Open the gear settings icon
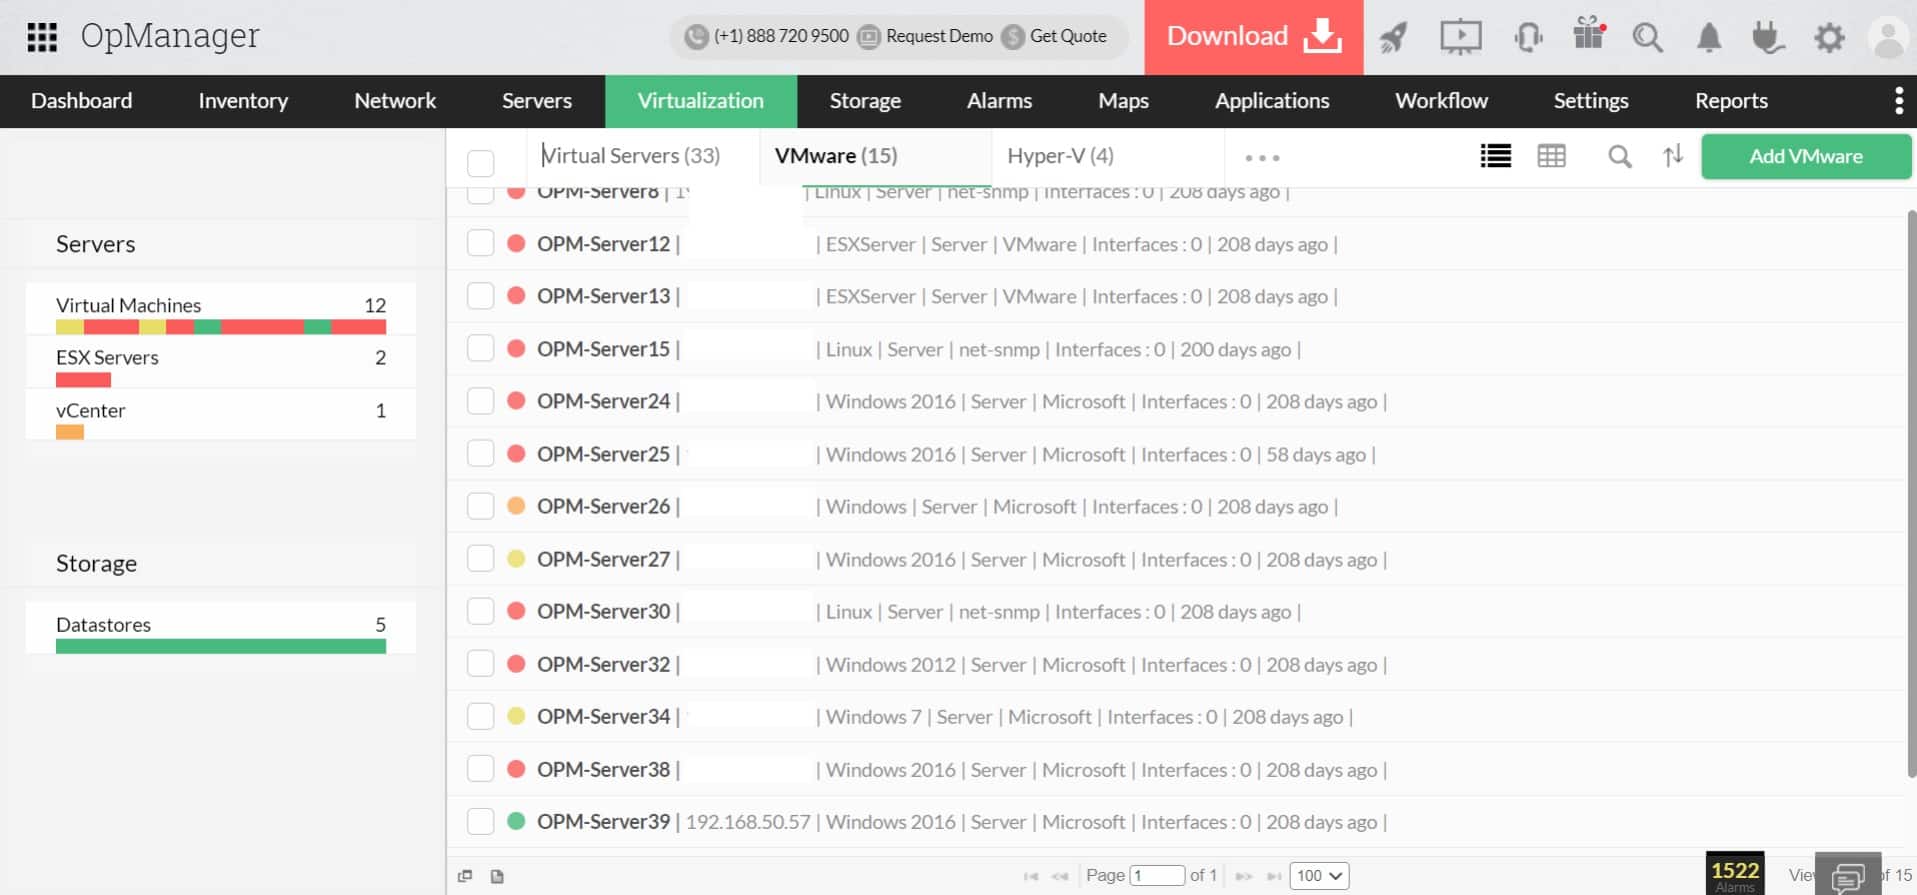The image size is (1917, 895). 1829,38
